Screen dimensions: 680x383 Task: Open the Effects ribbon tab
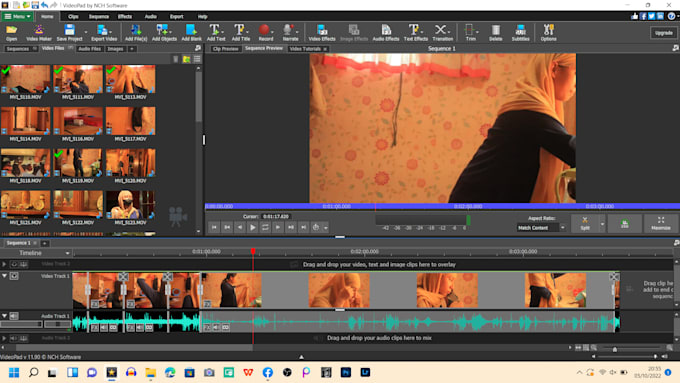pos(124,16)
